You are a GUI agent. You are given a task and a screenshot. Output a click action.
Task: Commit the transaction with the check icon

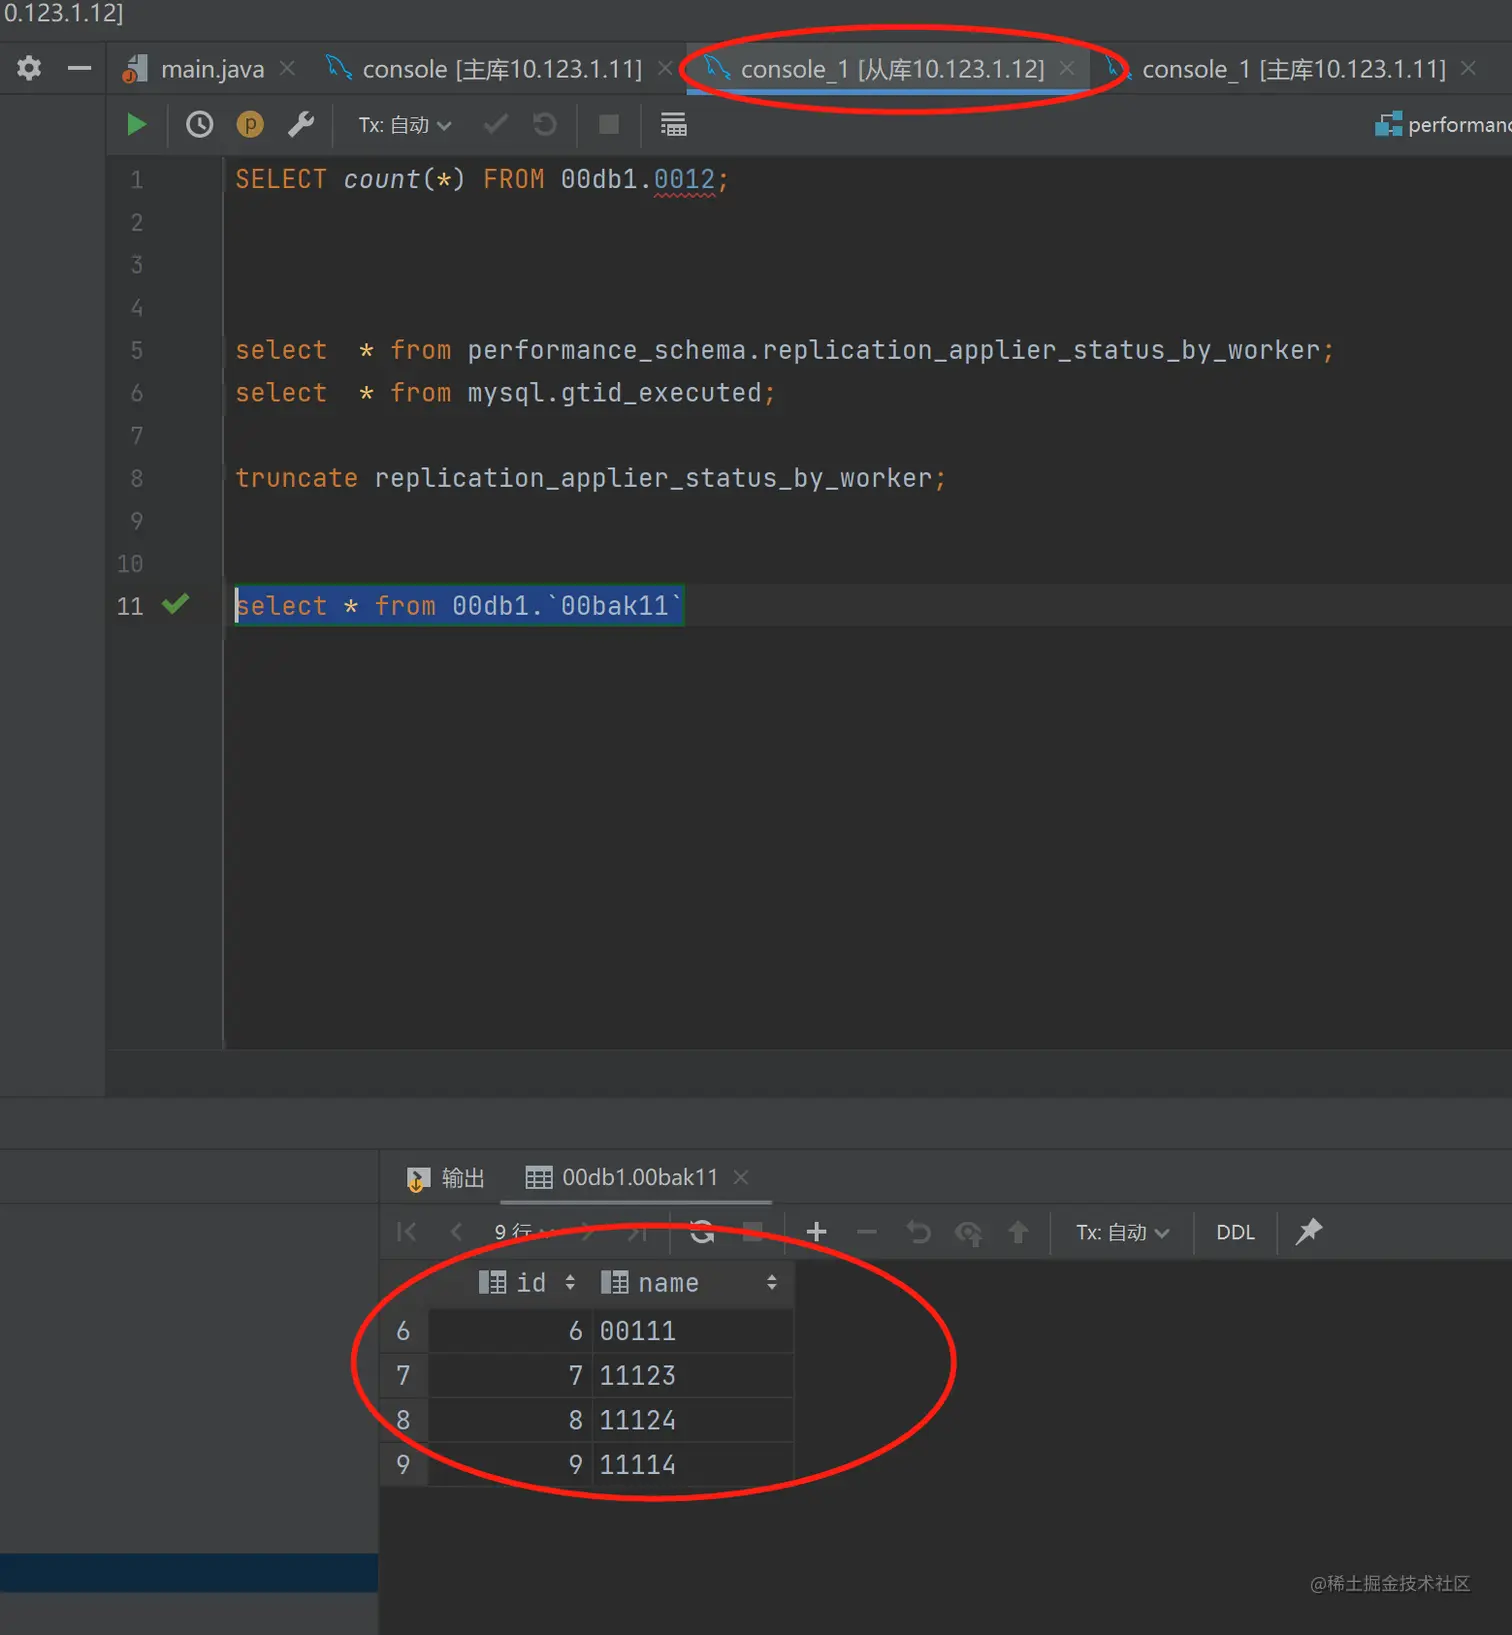495,125
